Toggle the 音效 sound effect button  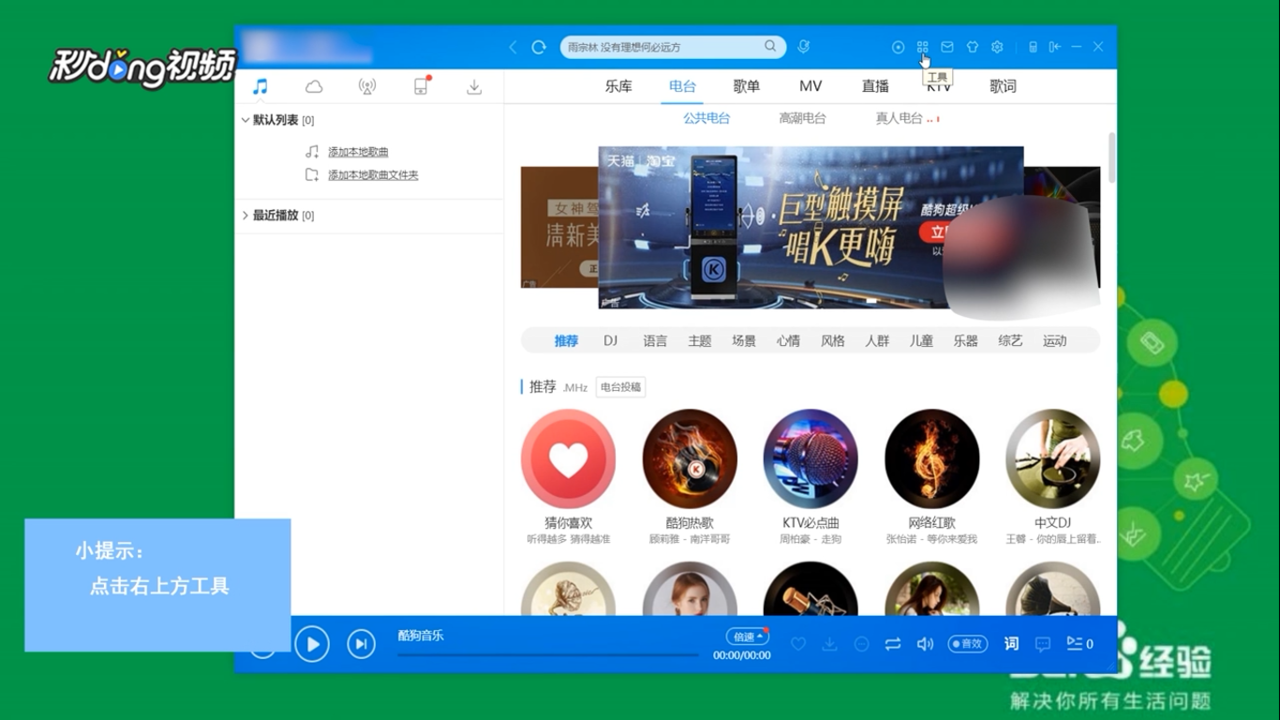tap(967, 644)
